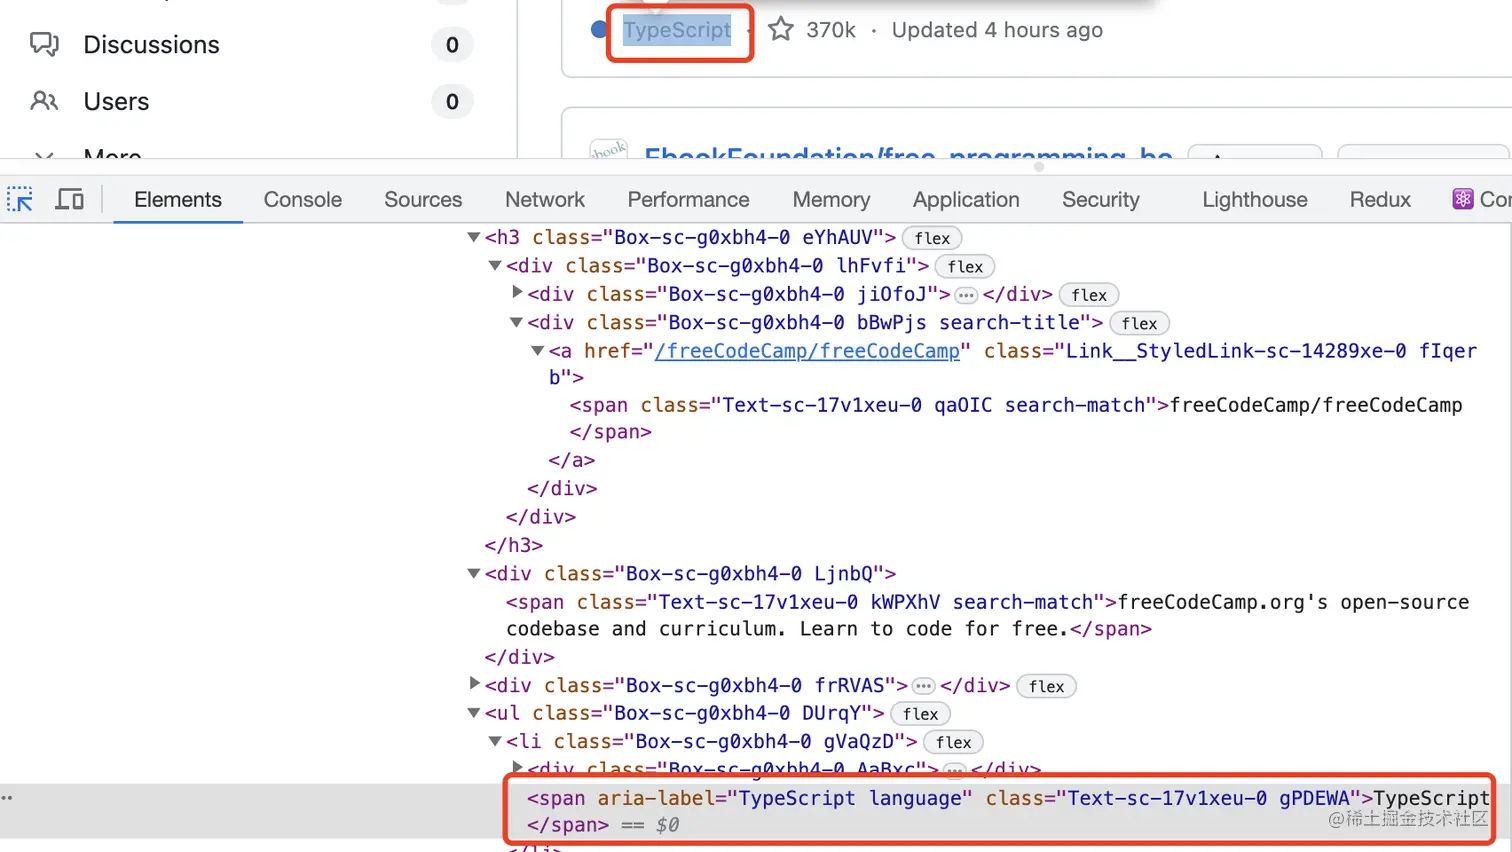Open the Security tab
1512x852 pixels.
[1101, 200]
